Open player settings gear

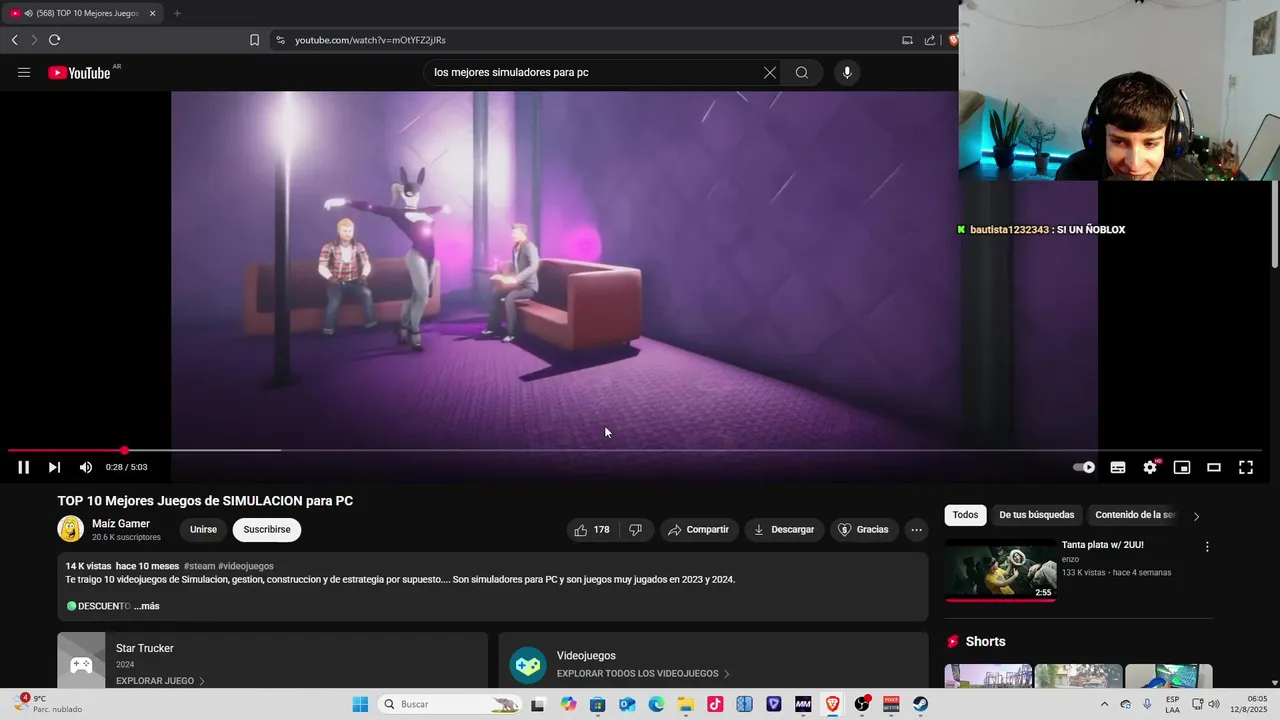tap(1150, 467)
